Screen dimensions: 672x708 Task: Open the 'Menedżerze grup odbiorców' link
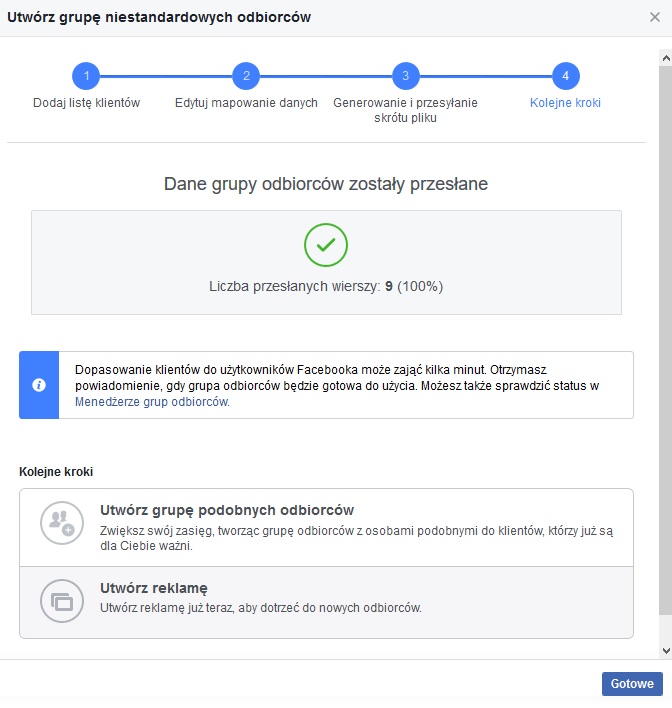pyautogui.click(x=152, y=402)
